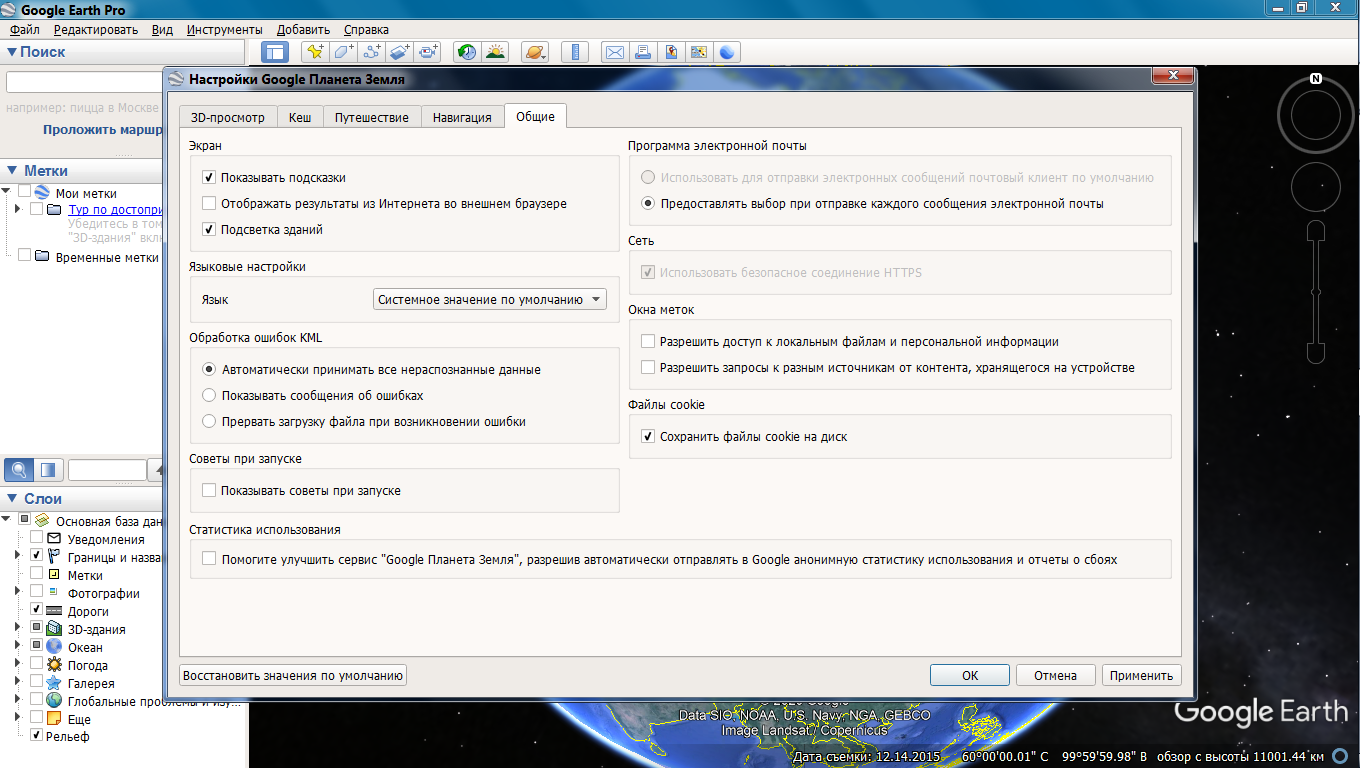Click the 3D-здания building icon
This screenshot has height=768, width=1360.
point(56,629)
